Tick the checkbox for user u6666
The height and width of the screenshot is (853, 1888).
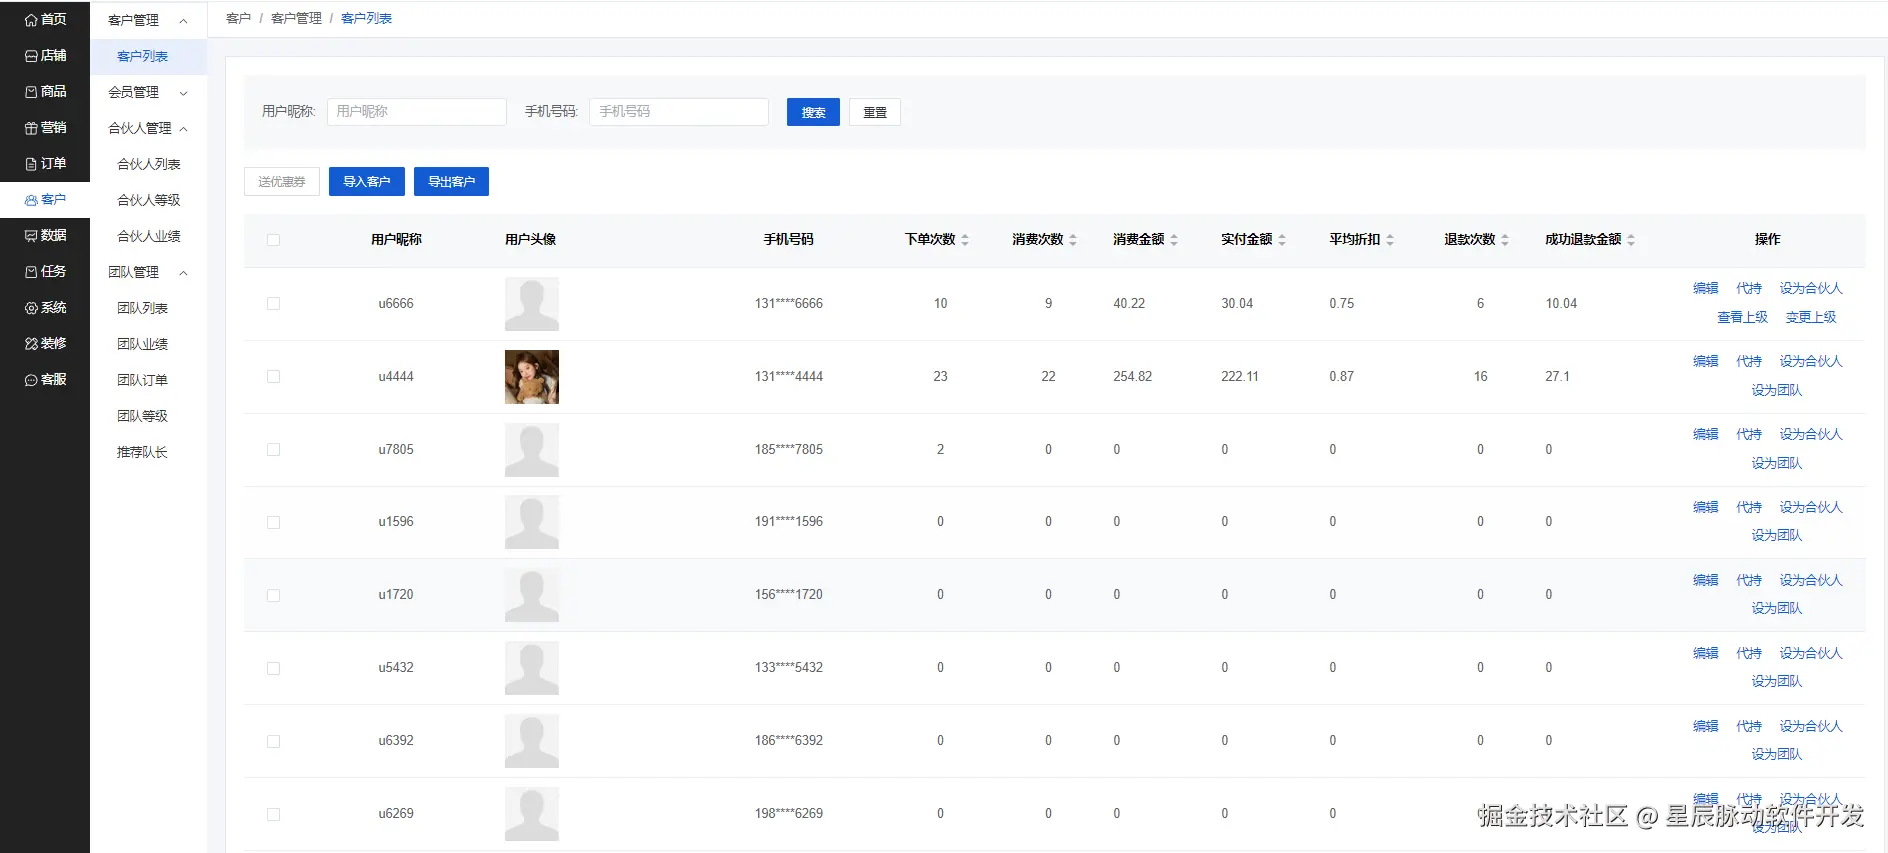(x=273, y=304)
